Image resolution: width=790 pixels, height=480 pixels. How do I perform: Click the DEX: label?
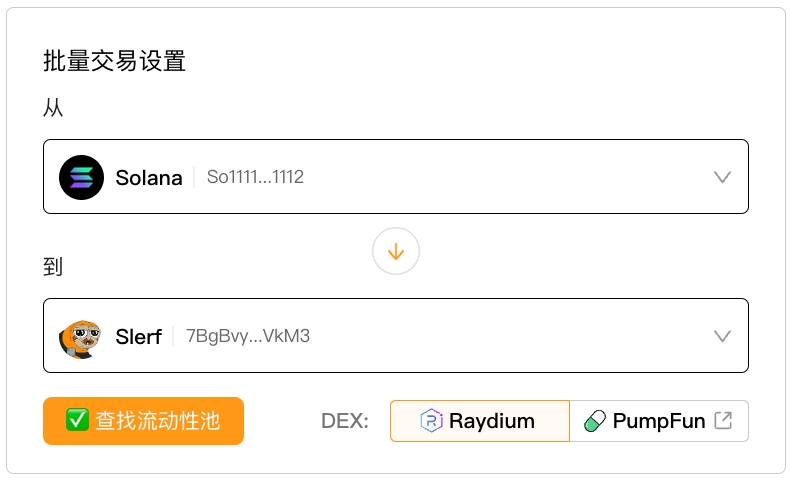[x=345, y=421]
